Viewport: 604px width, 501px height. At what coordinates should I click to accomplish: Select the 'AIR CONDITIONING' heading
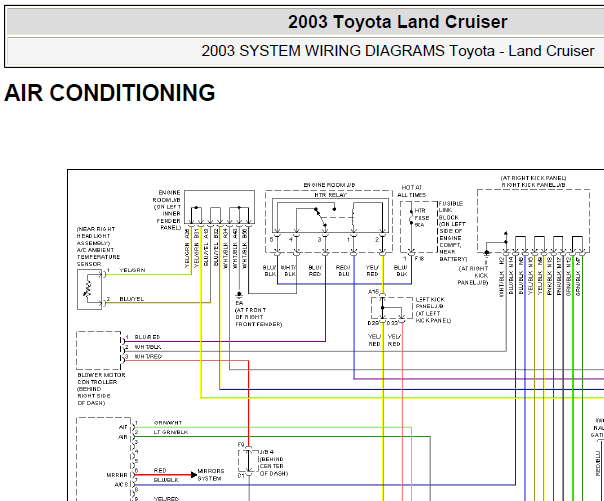[110, 93]
